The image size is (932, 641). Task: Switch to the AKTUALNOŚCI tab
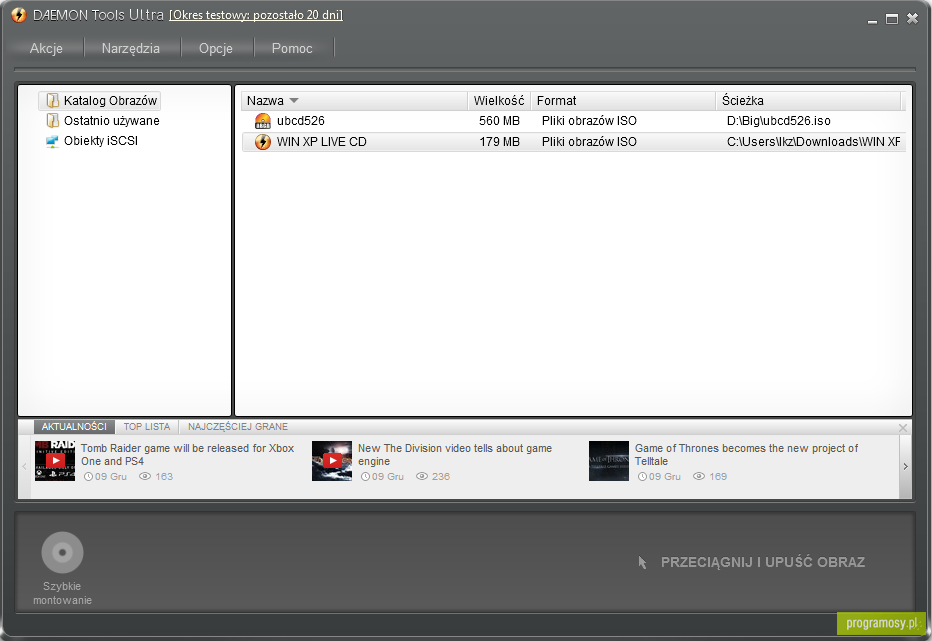click(x=74, y=426)
